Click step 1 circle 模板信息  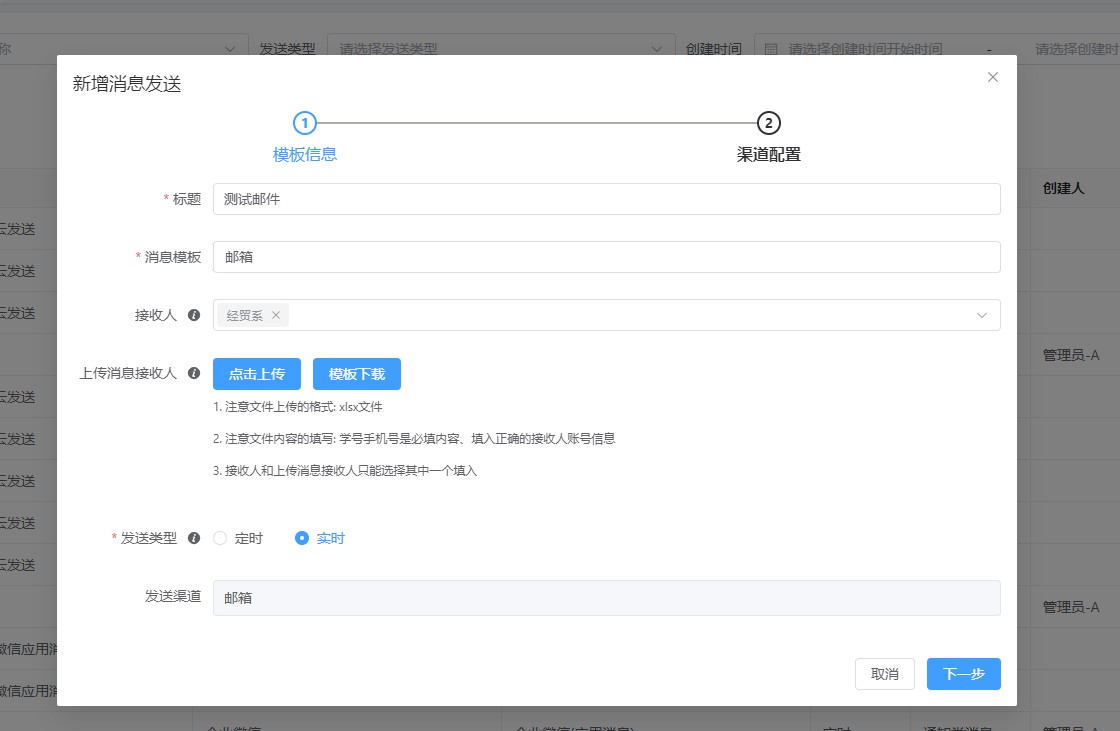pos(305,123)
